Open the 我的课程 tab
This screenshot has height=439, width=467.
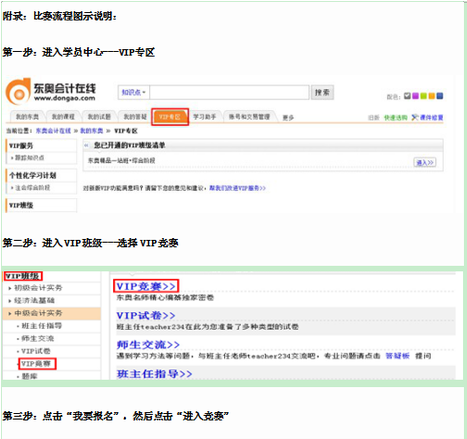point(63,117)
